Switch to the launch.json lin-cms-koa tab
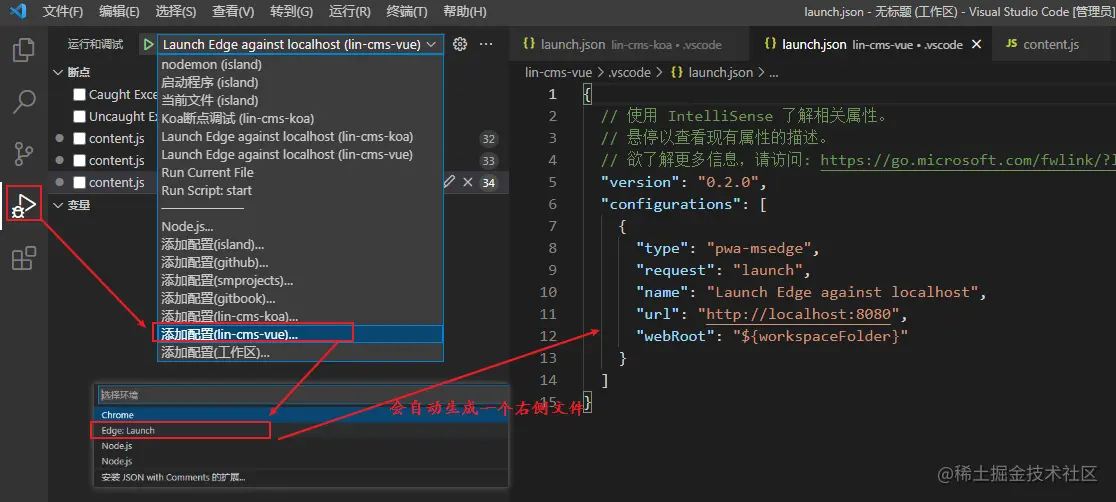1116x502 pixels. 629,44
